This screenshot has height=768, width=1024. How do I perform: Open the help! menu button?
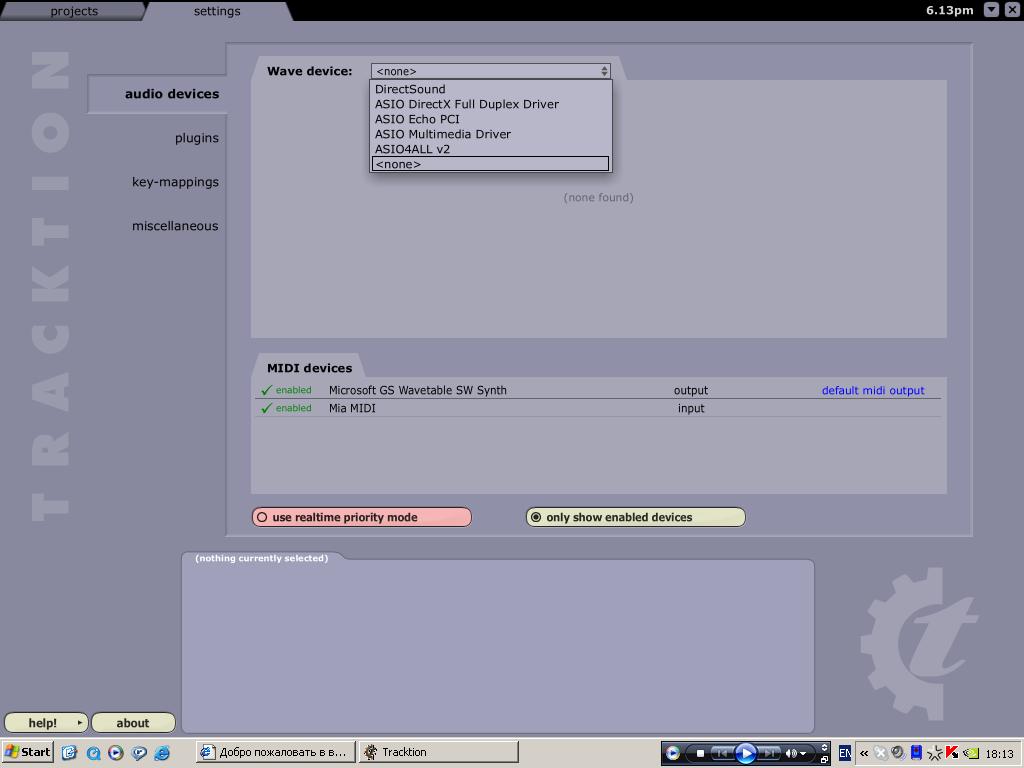(x=46, y=723)
